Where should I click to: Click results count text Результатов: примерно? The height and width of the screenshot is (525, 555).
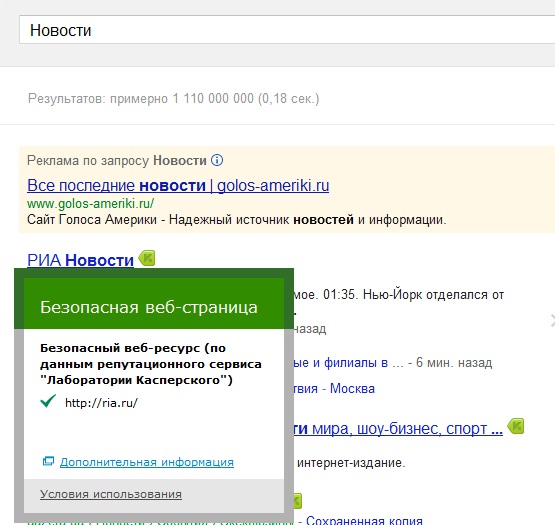point(173,98)
